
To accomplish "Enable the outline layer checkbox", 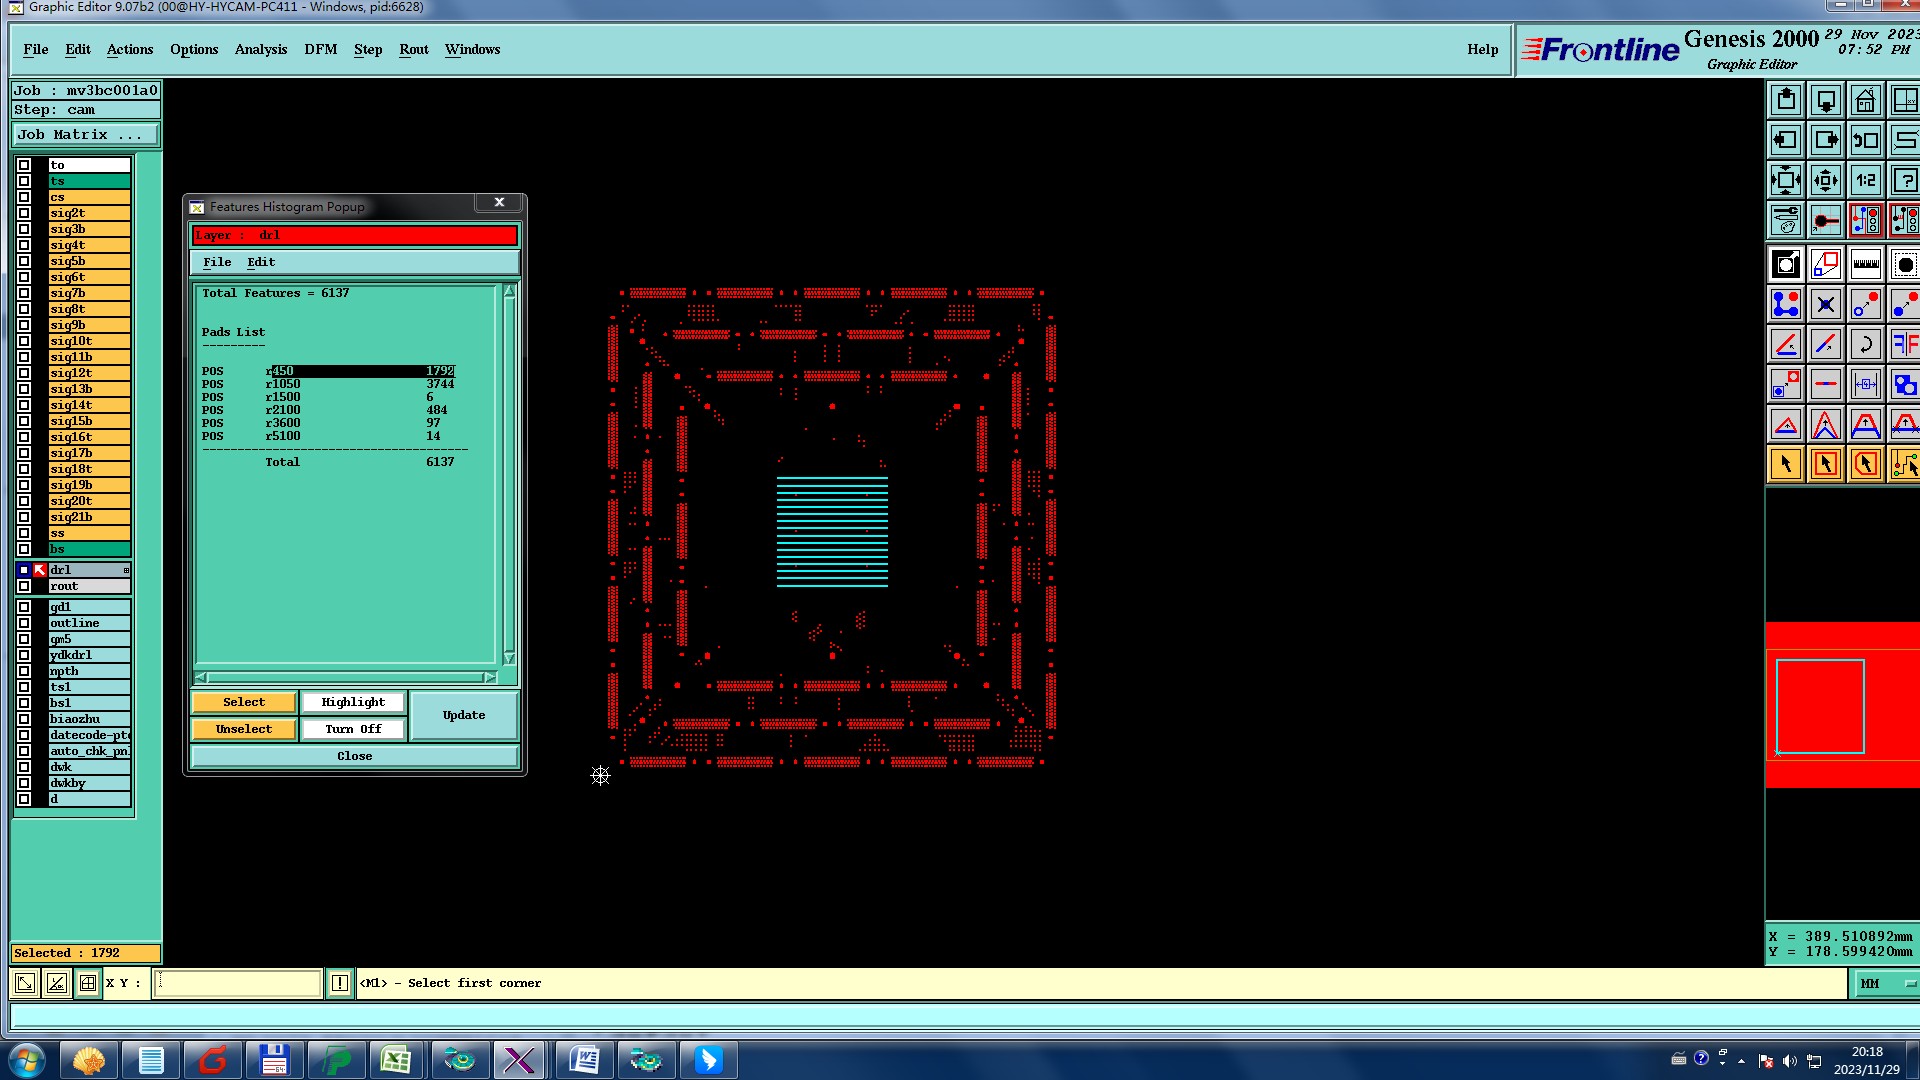I will (24, 623).
